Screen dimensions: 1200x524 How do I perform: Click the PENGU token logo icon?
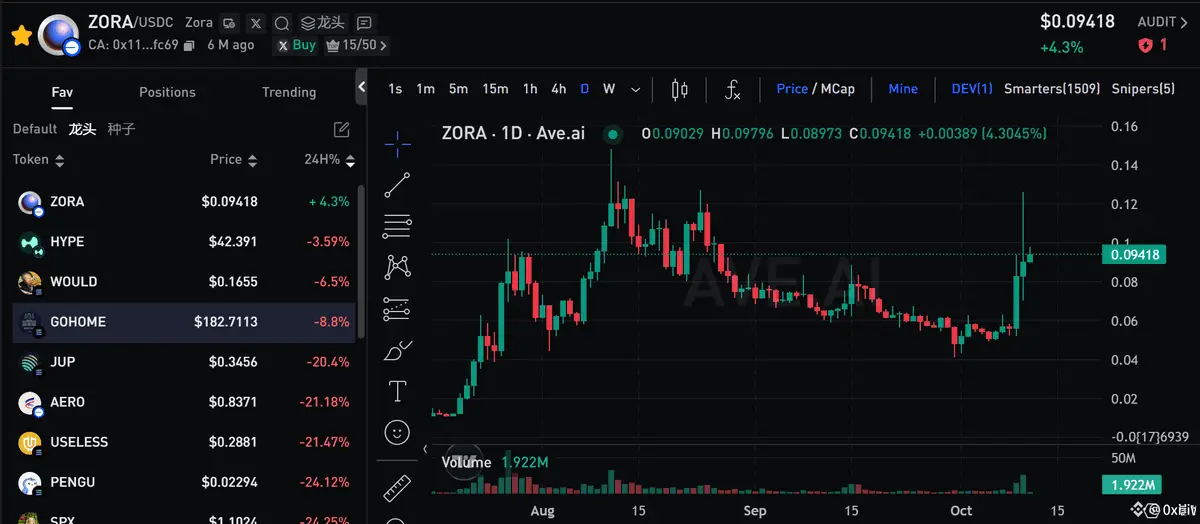click(30, 483)
